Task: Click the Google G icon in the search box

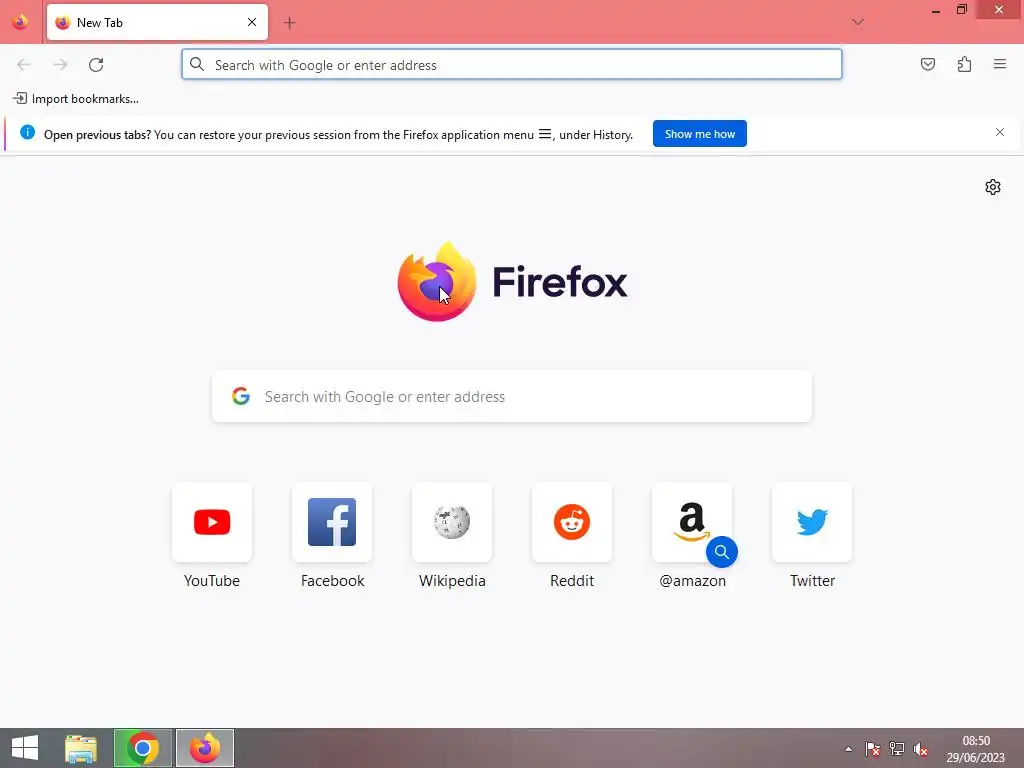Action: click(x=241, y=396)
